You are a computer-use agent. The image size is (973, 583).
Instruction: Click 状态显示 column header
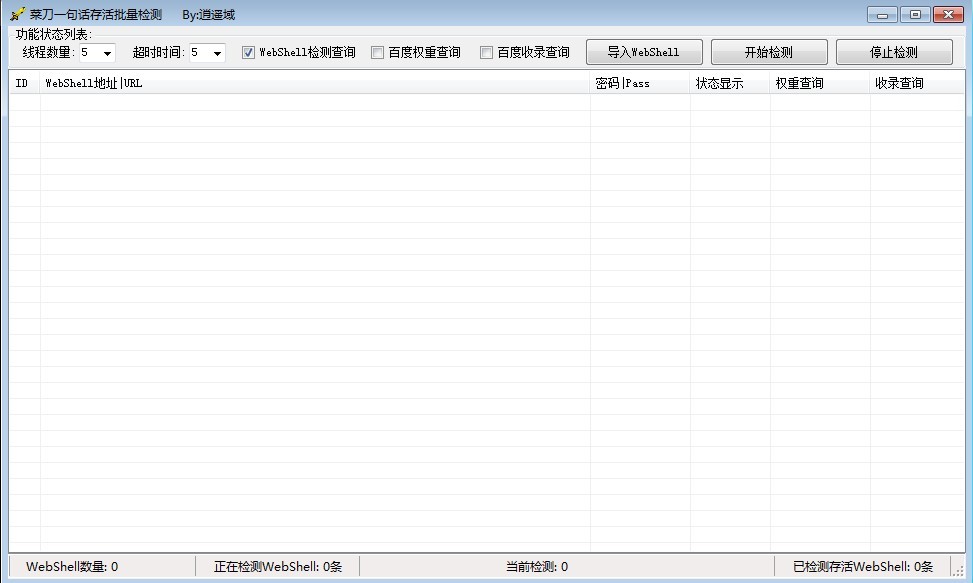tap(730, 83)
